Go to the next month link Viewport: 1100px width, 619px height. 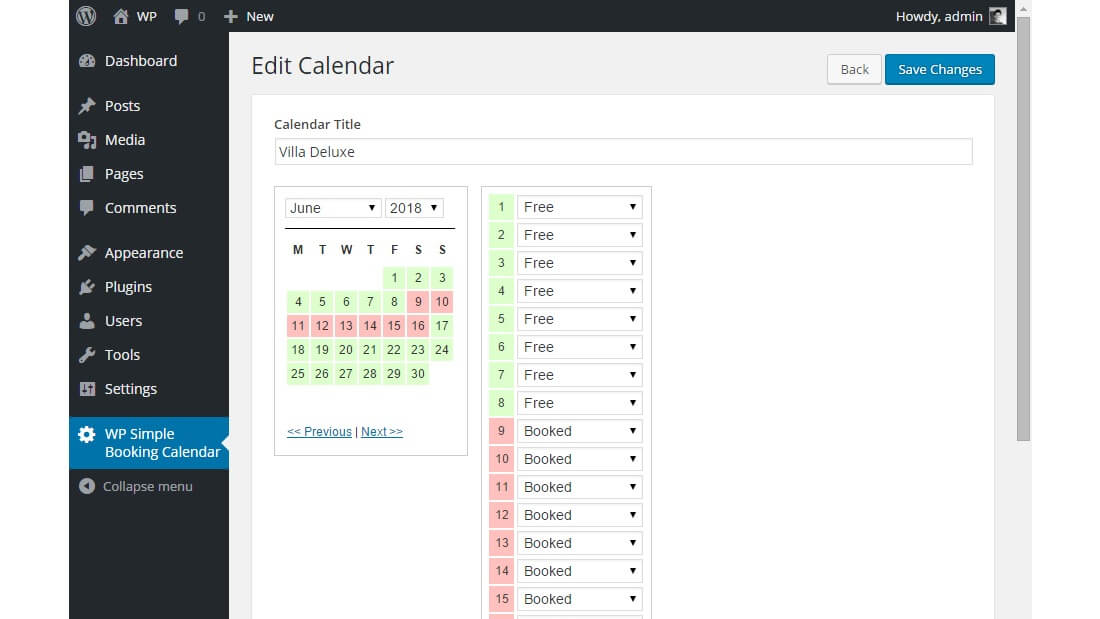pos(382,432)
